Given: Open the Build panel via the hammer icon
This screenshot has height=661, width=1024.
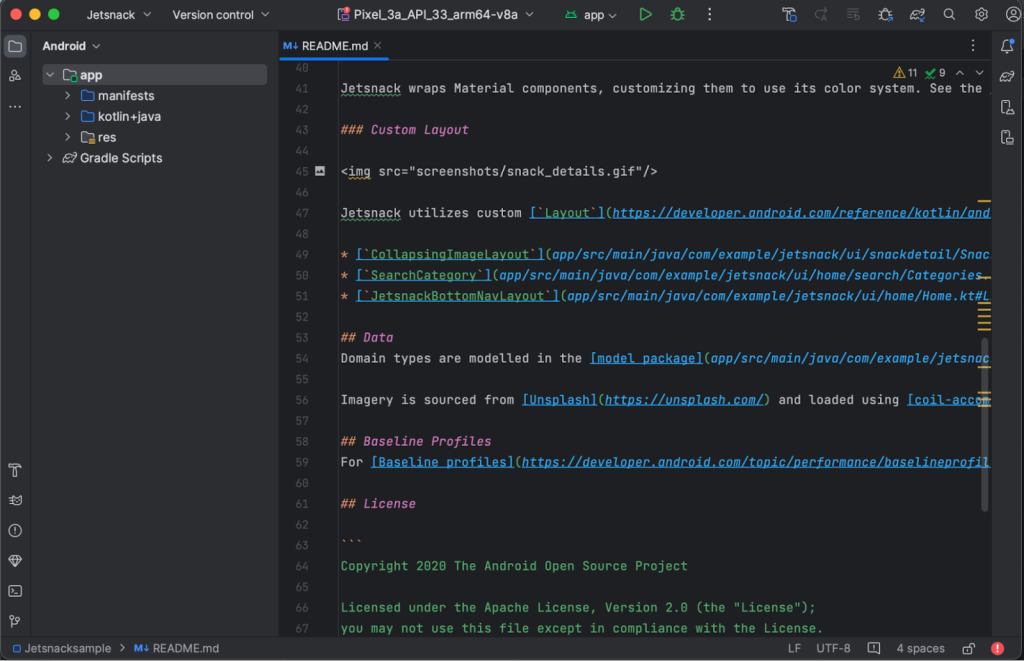Looking at the screenshot, I should coord(14,470).
